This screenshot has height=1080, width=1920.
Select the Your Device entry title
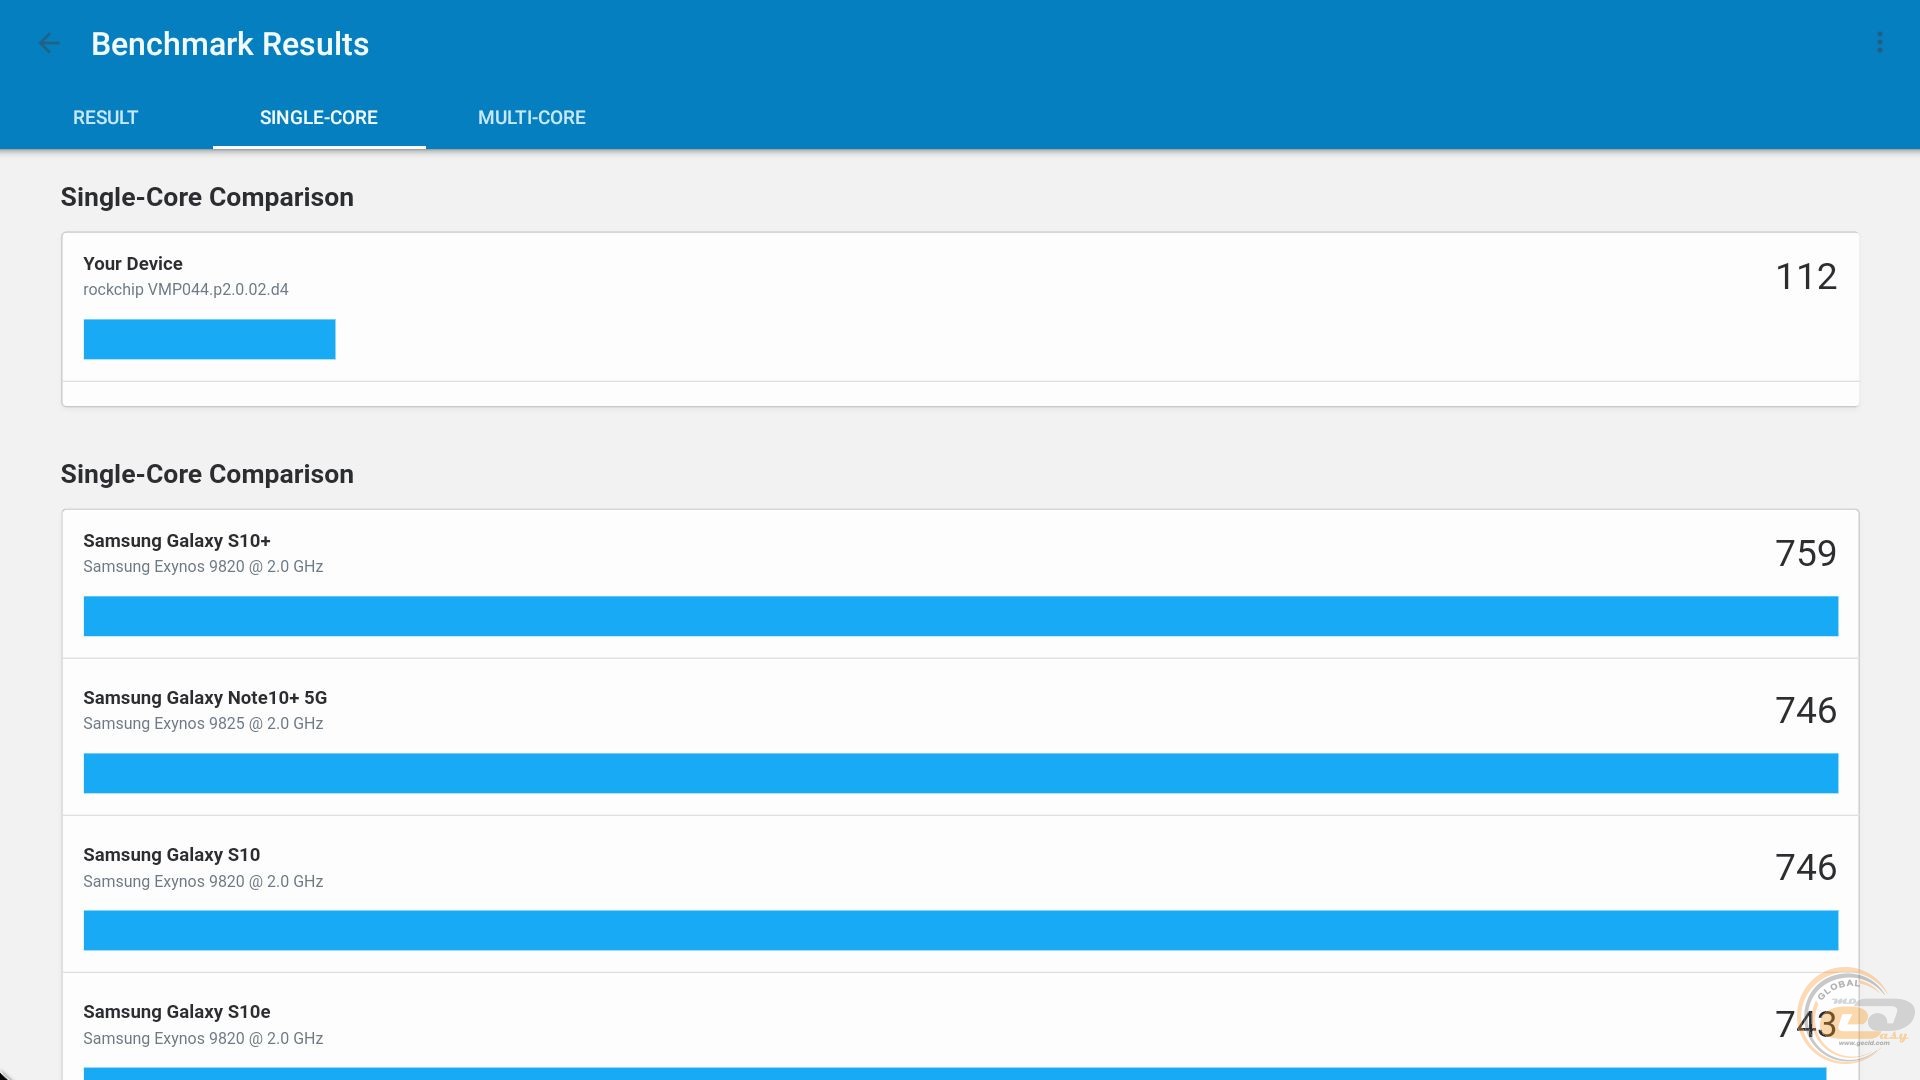133,264
